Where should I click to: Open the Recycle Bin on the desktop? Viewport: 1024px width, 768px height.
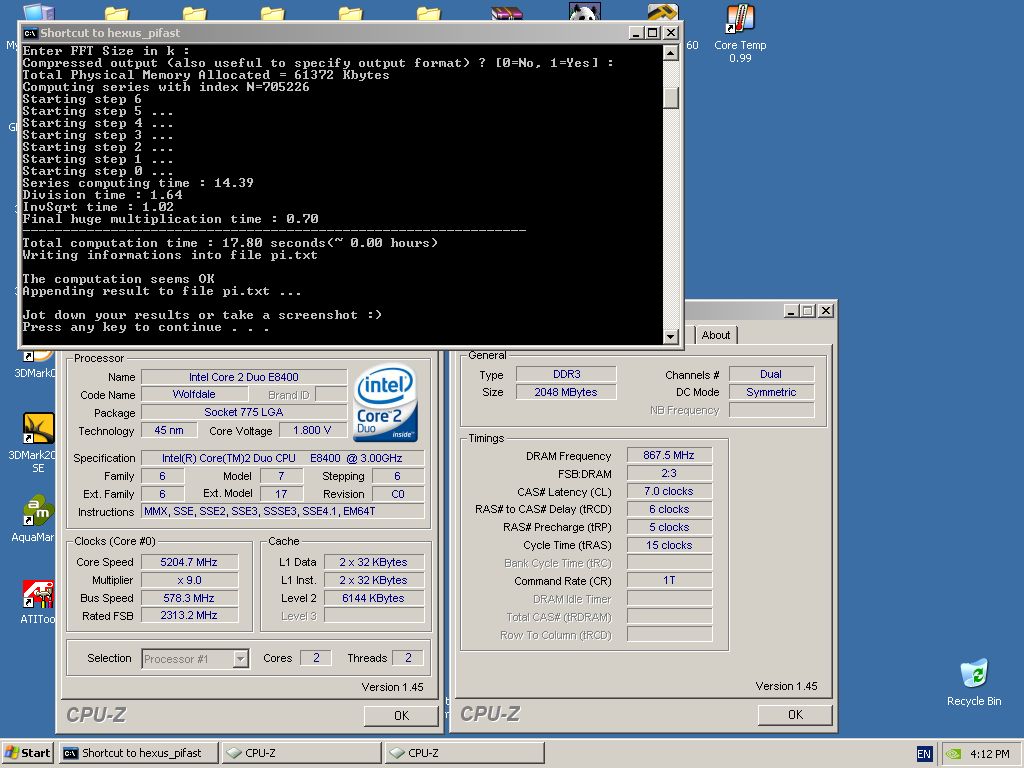(974, 683)
